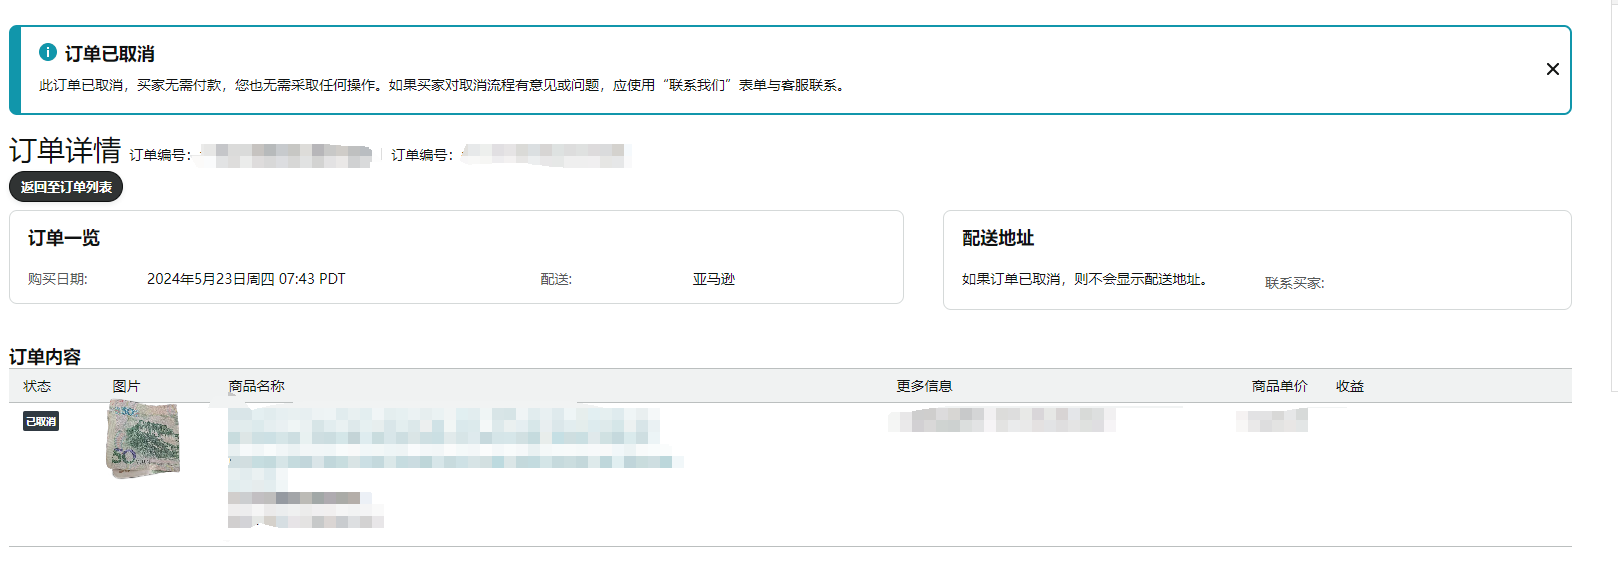Click the 图片 column header
Image resolution: width=1618 pixels, height=580 pixels.
point(126,386)
